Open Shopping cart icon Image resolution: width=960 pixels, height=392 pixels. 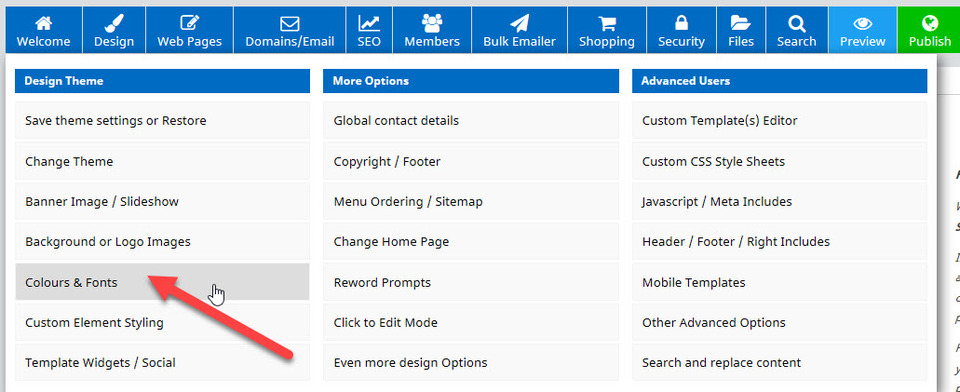pos(607,23)
